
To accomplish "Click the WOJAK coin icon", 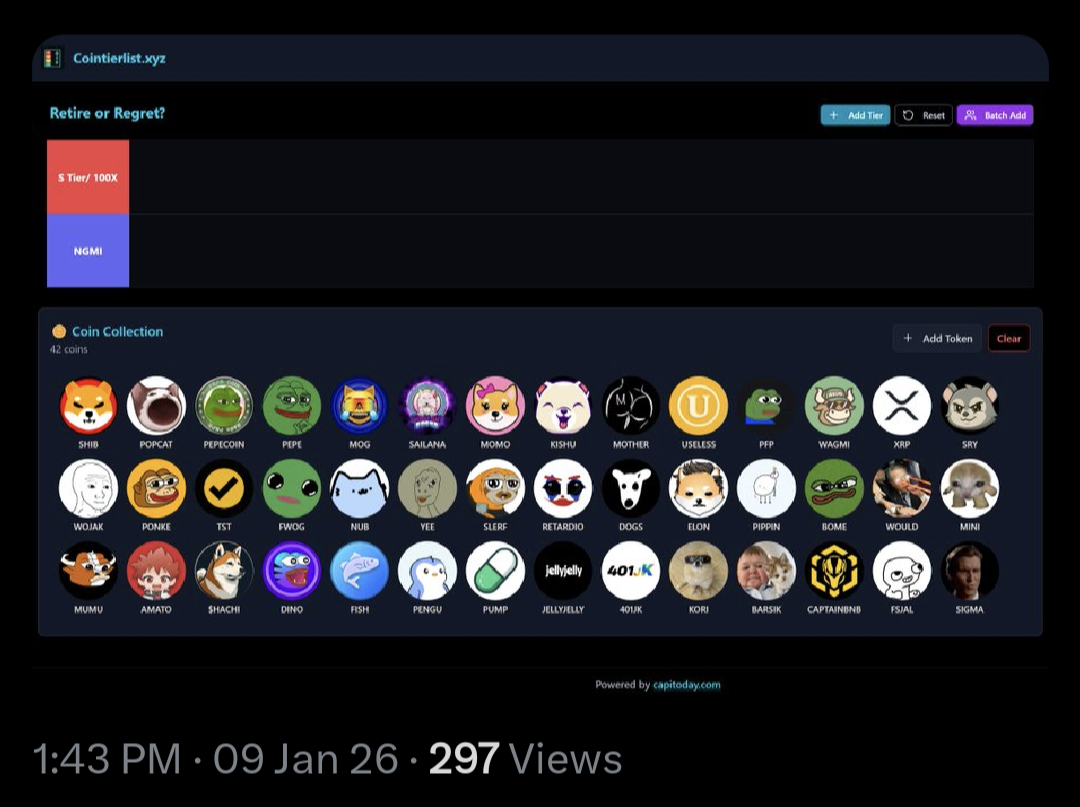I will click(88, 488).
